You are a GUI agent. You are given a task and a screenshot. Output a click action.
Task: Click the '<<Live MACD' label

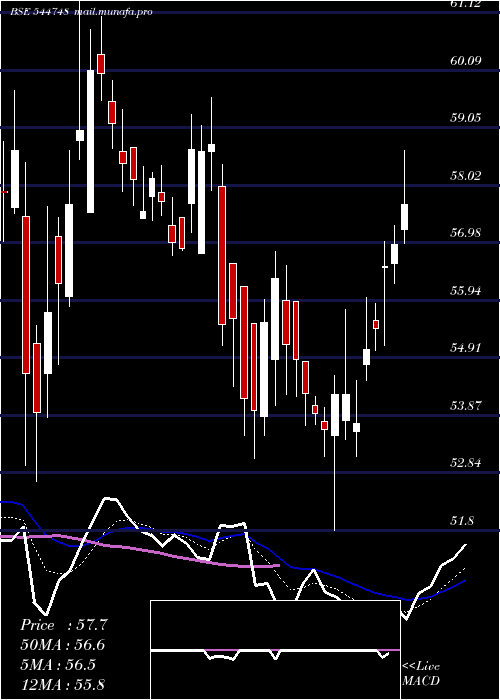point(421,674)
